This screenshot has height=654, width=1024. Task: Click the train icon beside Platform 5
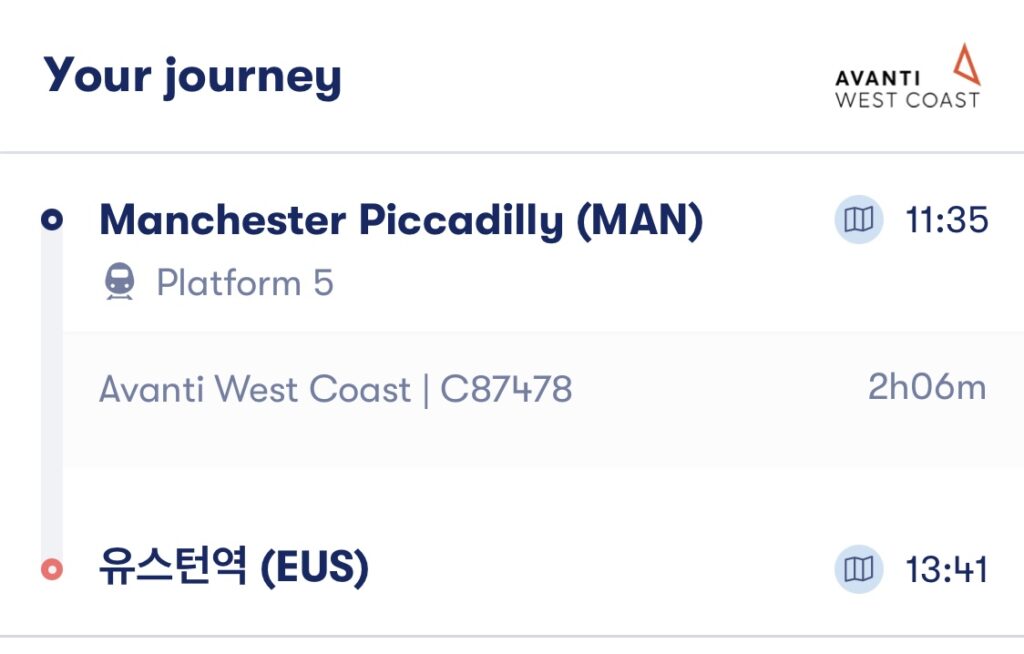click(119, 283)
